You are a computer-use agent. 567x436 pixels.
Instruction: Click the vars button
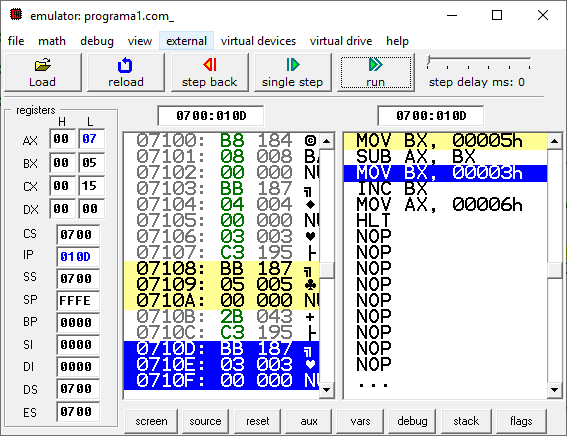tap(360, 421)
